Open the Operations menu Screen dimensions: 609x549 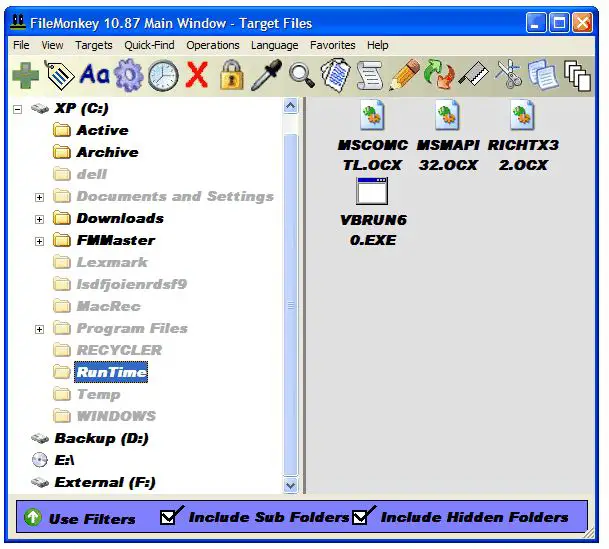212,45
